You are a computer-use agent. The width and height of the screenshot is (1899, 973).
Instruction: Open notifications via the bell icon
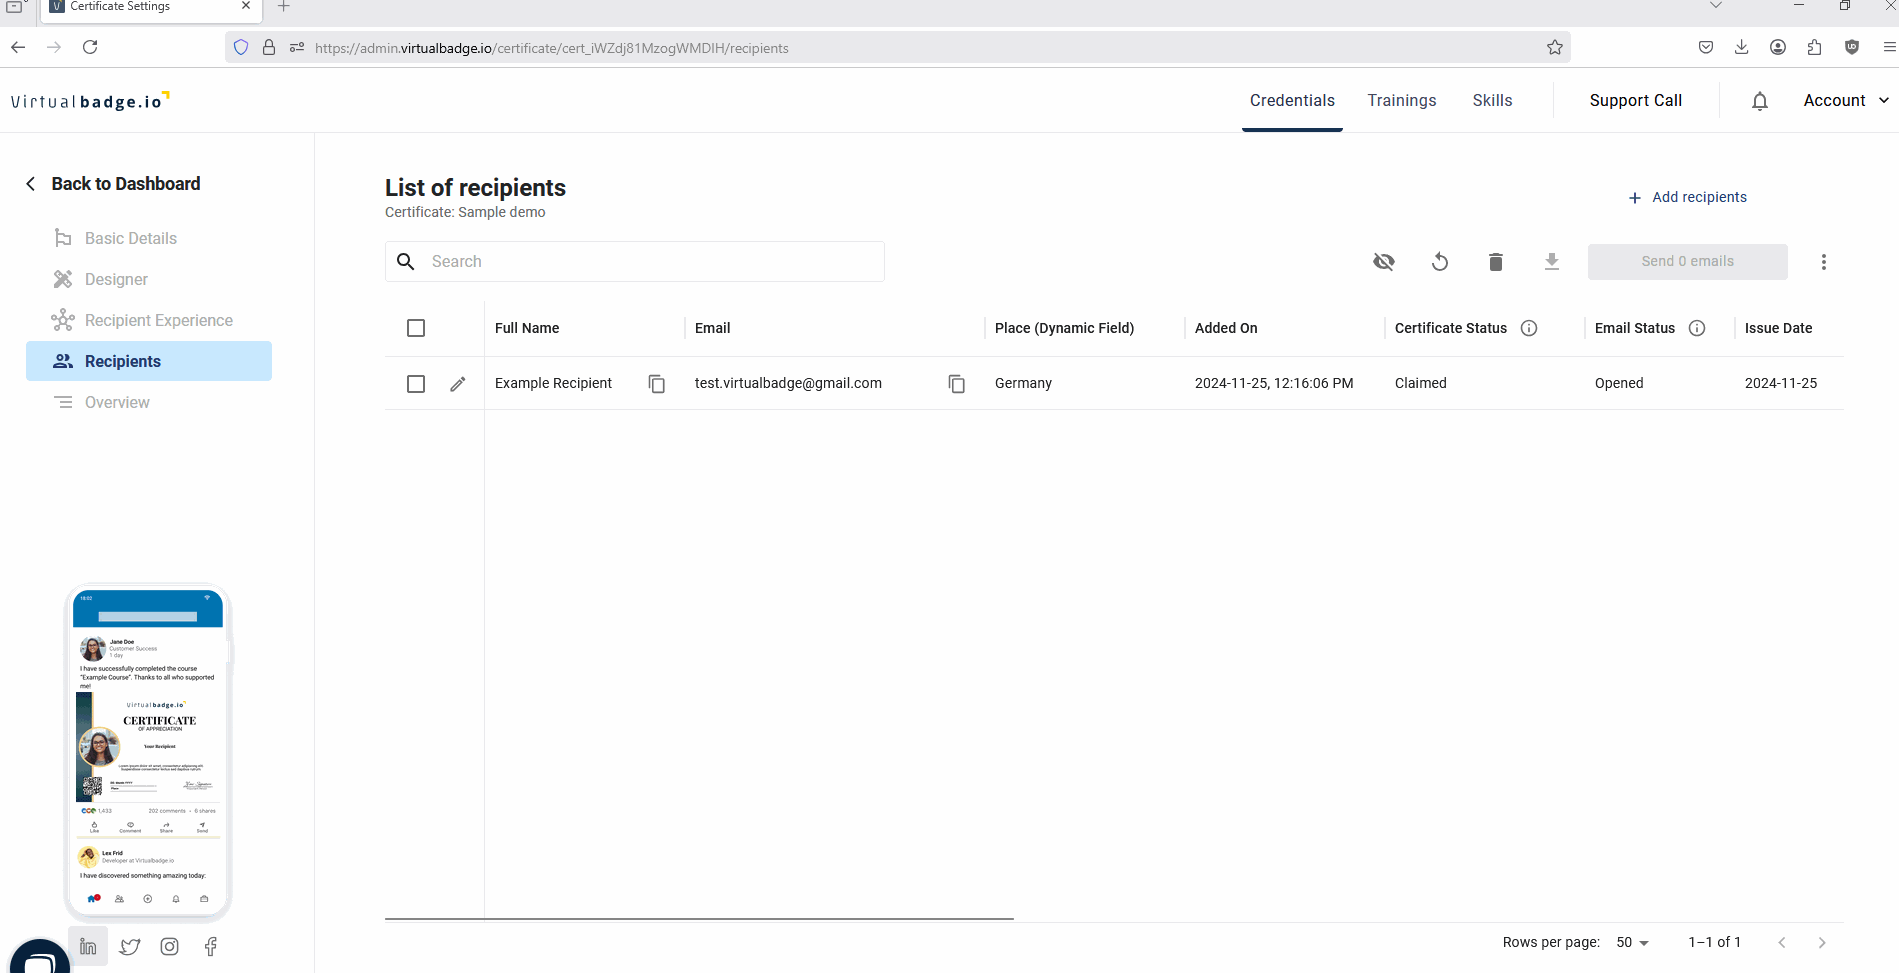(1759, 100)
